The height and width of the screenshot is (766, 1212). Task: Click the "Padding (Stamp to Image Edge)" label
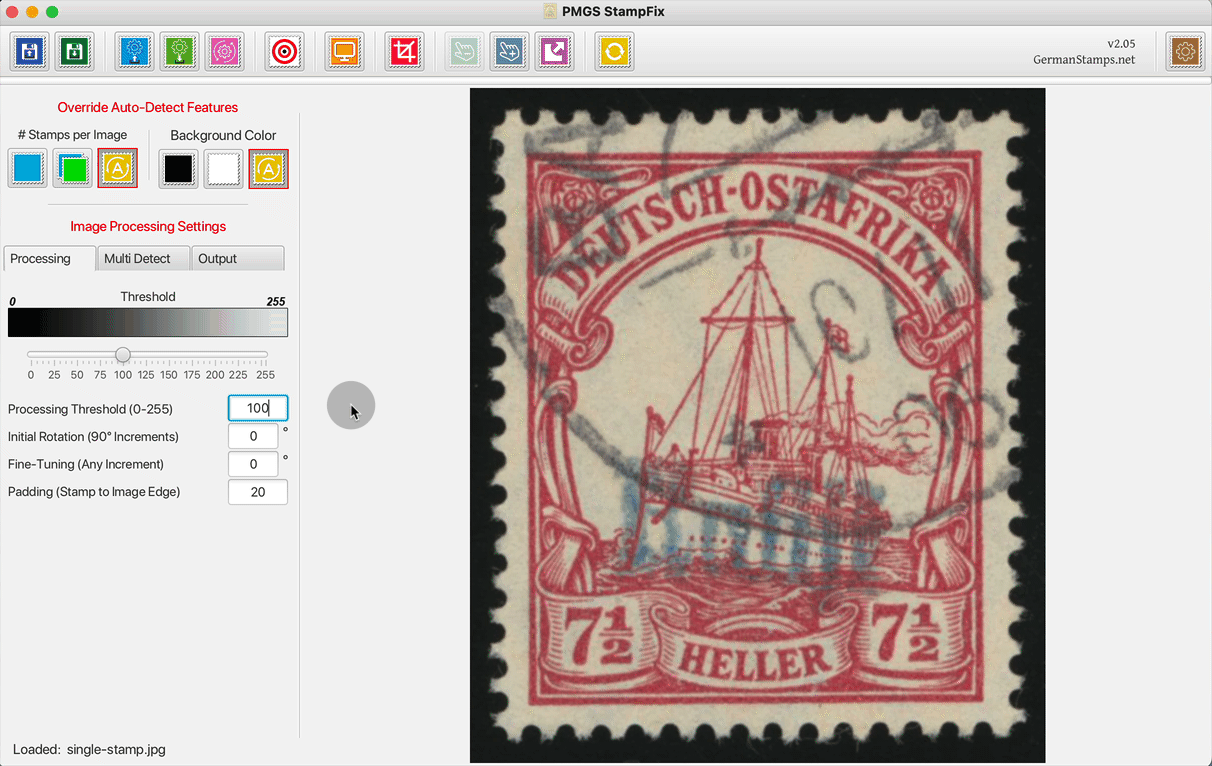[x=94, y=492]
